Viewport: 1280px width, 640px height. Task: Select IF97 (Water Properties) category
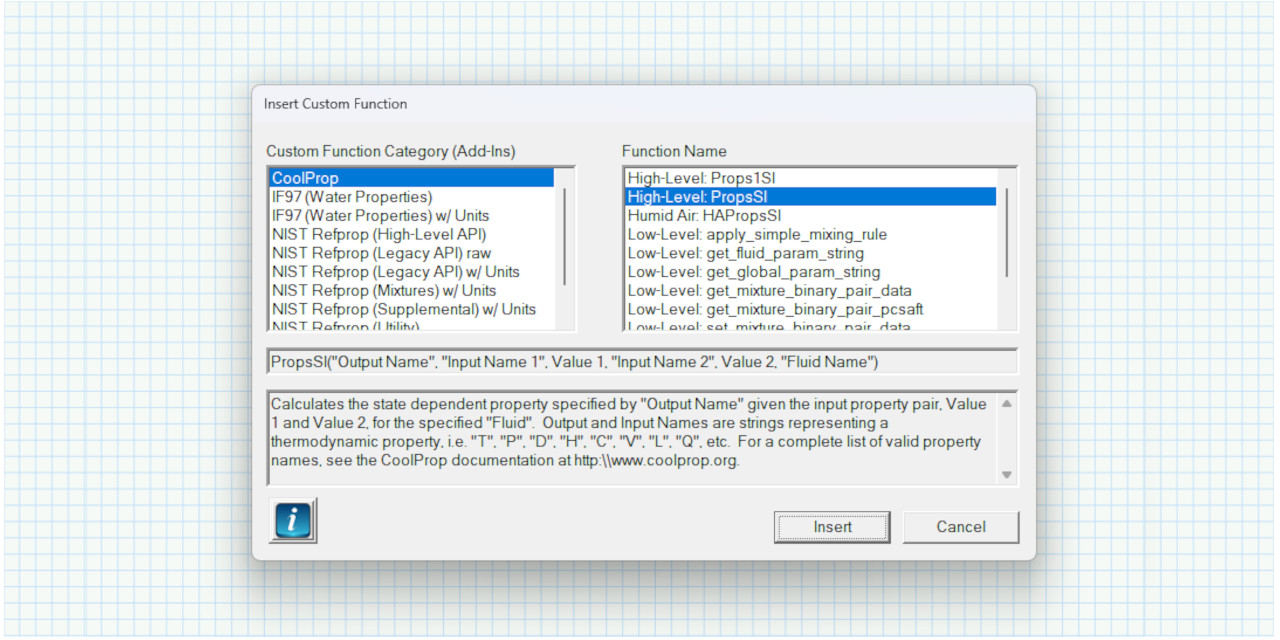click(412, 197)
